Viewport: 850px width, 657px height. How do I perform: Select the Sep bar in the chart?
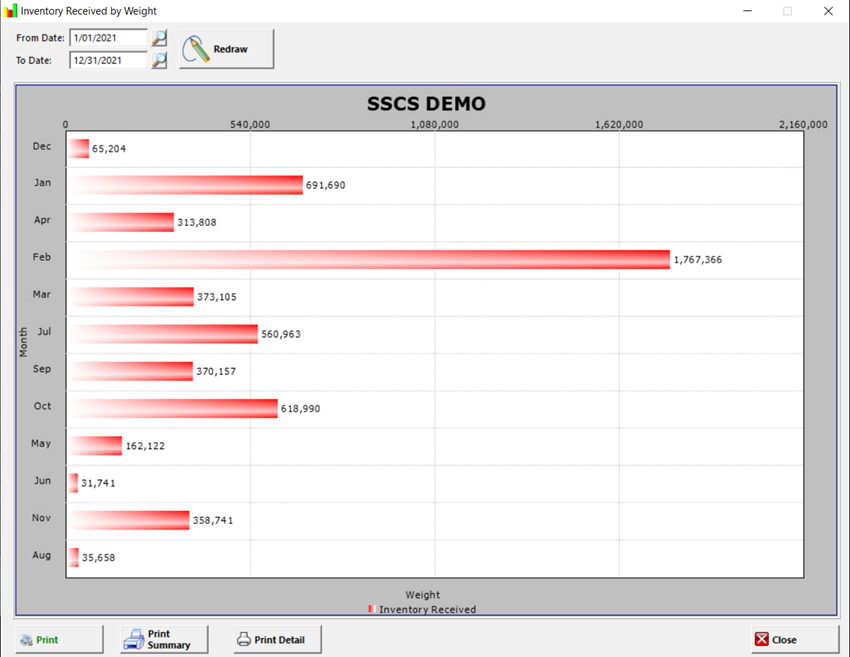pos(131,371)
